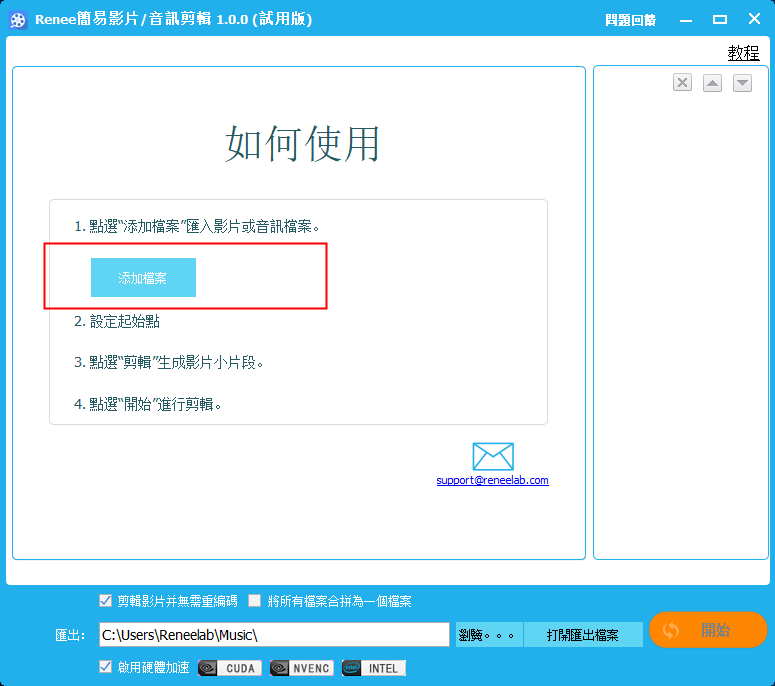This screenshot has width=775, height=686.
Task: Click the remove item X icon in the side panel
Action: 682,83
